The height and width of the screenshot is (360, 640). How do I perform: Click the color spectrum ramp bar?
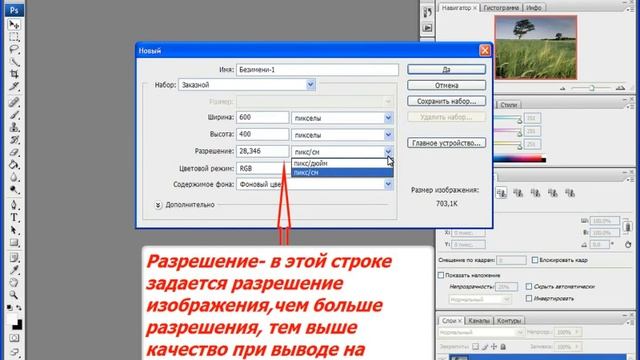[x=520, y=159]
